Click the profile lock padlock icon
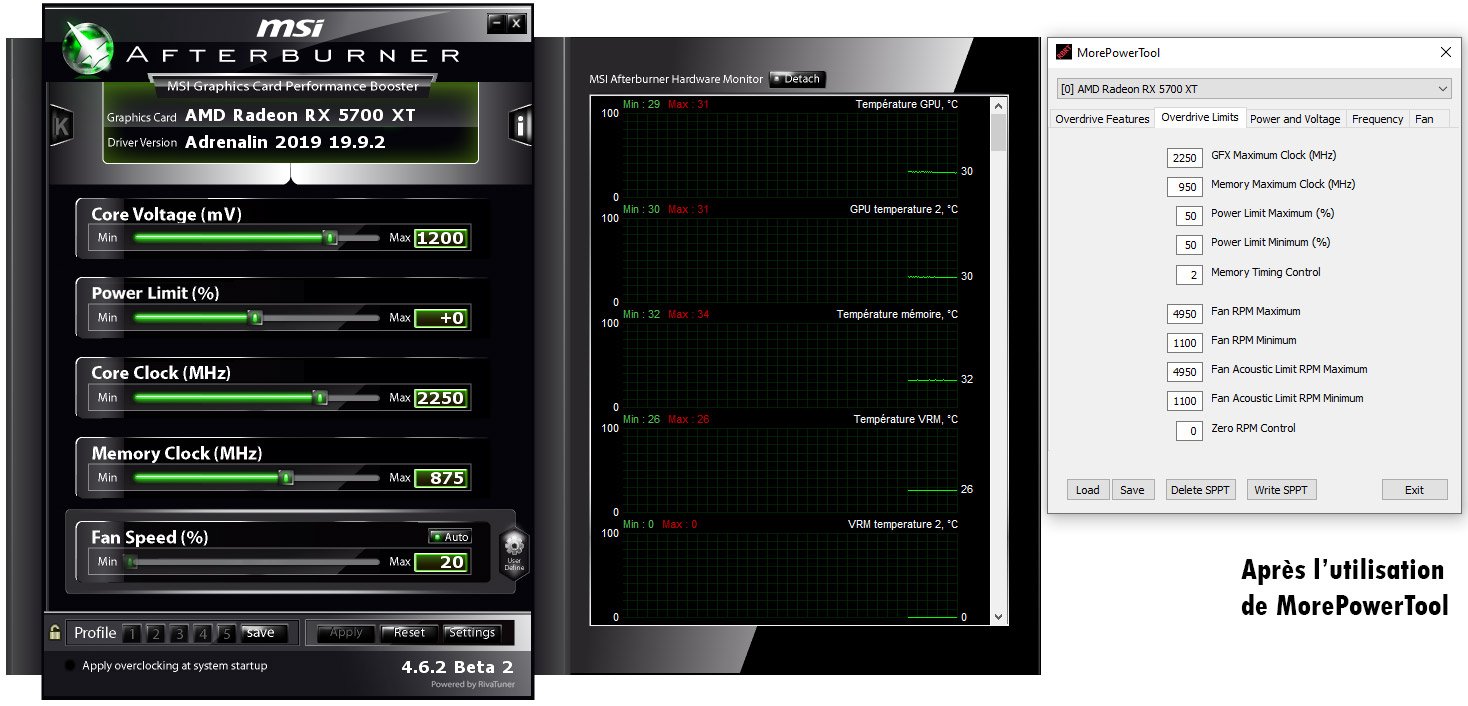The image size is (1468, 706). [55, 632]
